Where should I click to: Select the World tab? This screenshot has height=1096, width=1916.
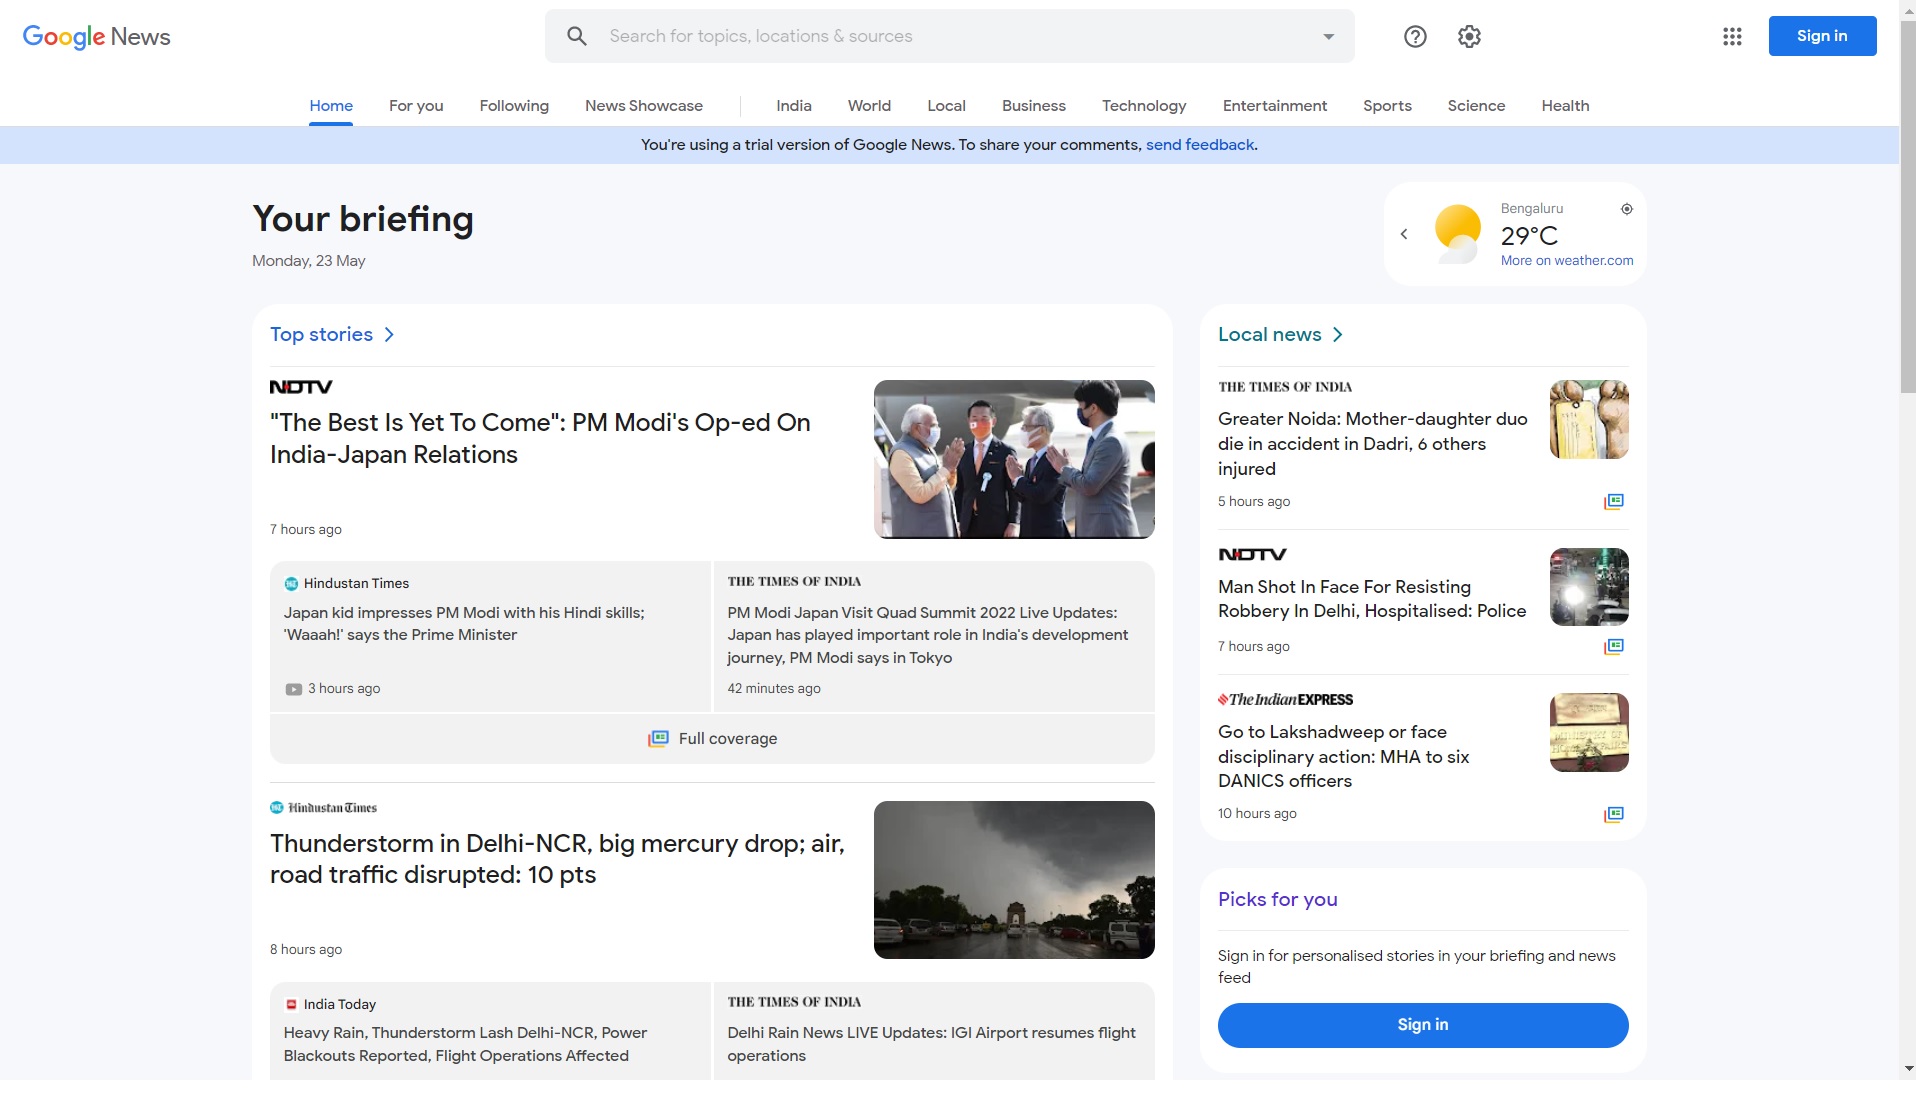point(869,106)
